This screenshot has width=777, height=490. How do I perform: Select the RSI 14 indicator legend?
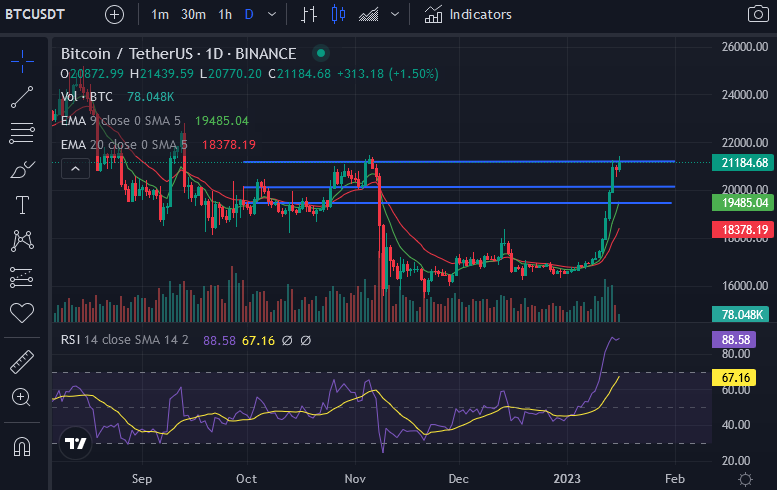(x=124, y=340)
